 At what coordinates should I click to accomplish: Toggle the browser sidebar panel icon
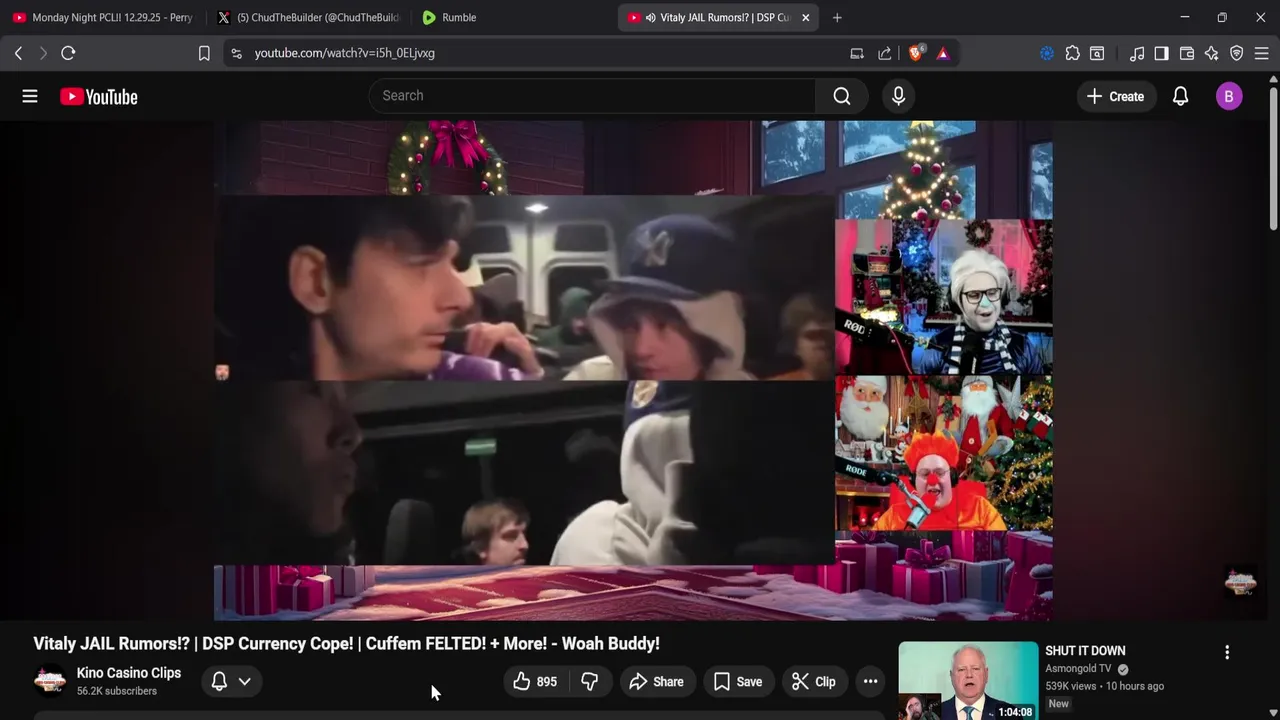click(1161, 53)
